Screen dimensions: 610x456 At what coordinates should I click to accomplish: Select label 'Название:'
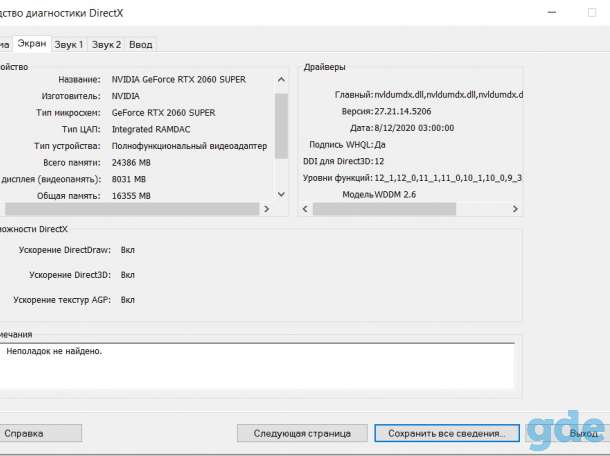pyautogui.click(x=79, y=79)
